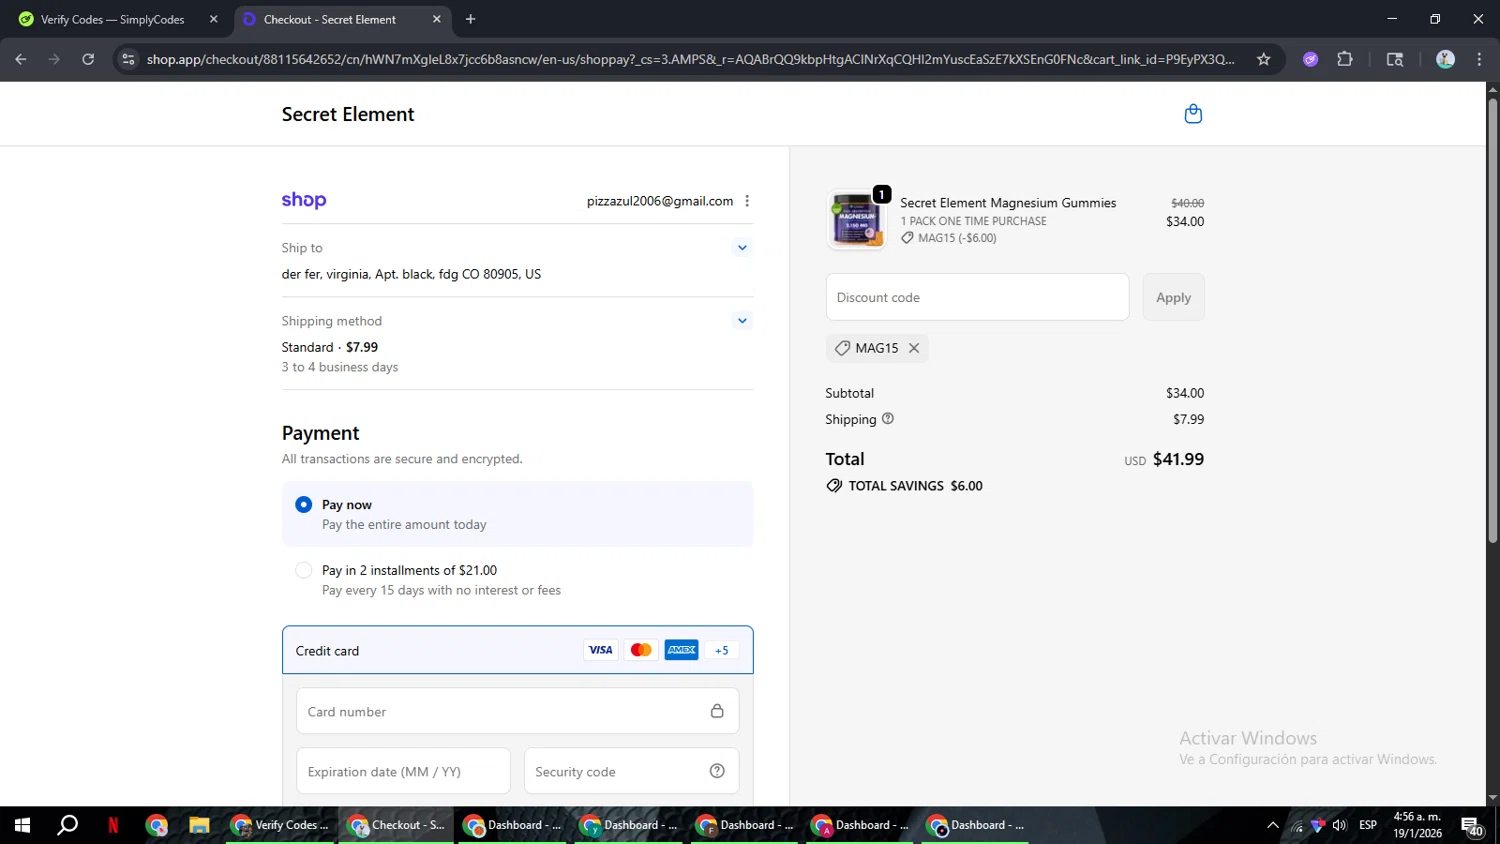Switch to the Checkout - Secret Element tab

click(x=330, y=19)
